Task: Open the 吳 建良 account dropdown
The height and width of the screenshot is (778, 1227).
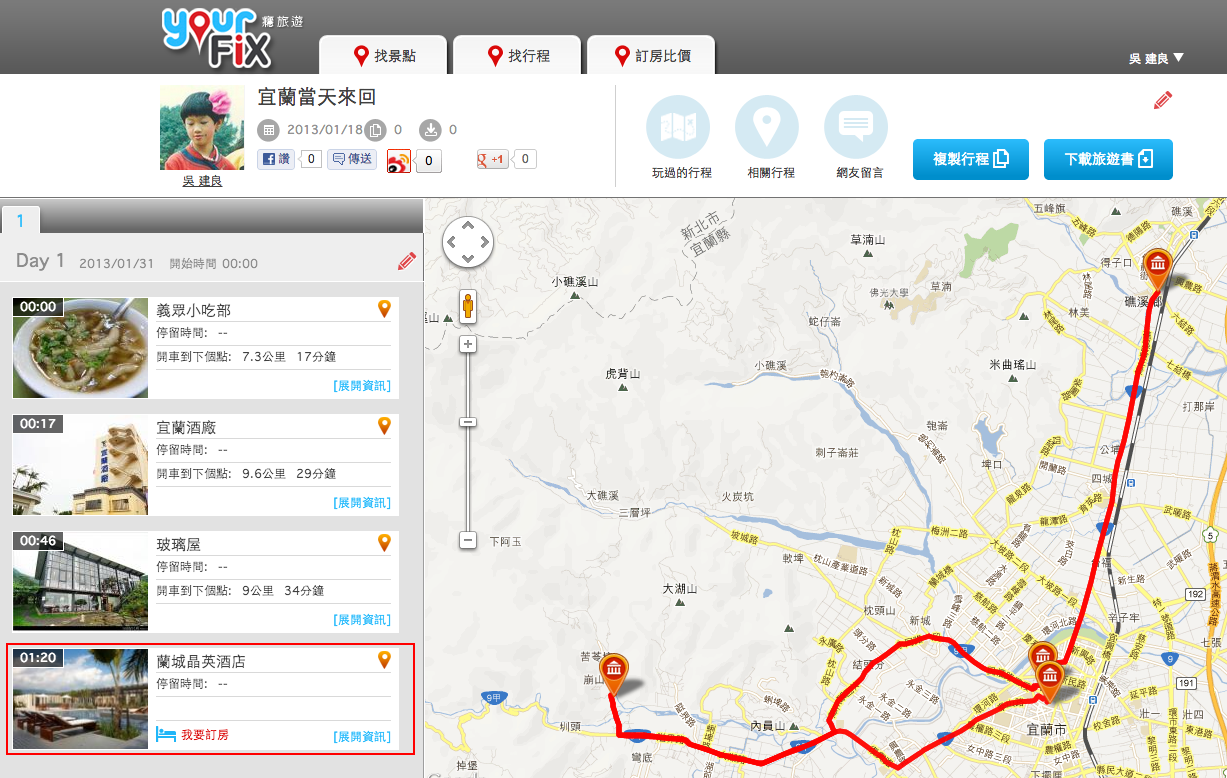Action: tap(1157, 58)
